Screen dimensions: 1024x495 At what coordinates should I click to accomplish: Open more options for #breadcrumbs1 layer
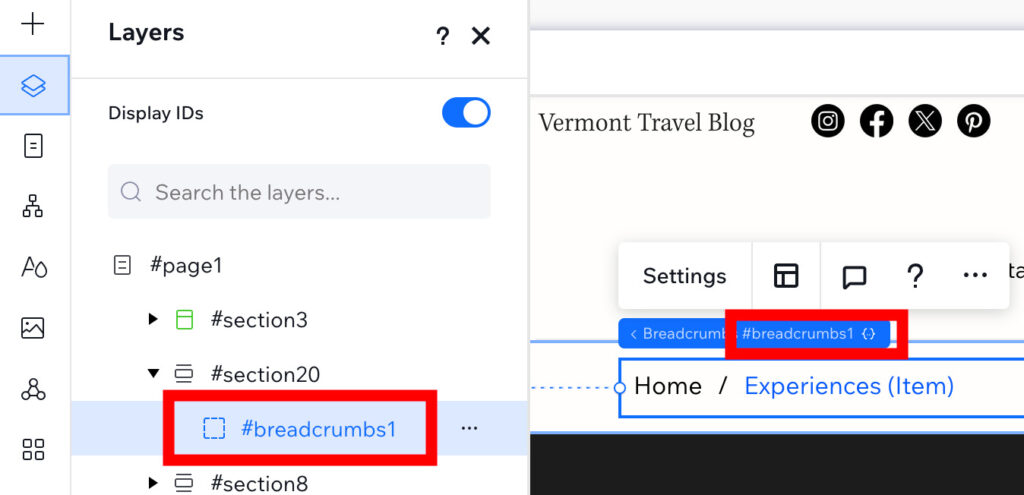tap(470, 428)
